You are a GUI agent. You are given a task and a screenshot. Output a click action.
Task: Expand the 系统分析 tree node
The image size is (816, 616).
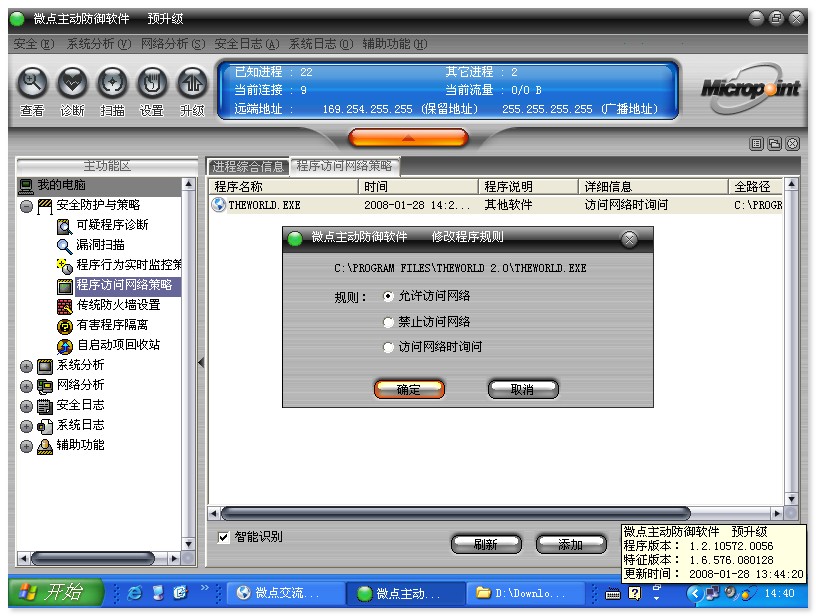[x=27, y=367]
